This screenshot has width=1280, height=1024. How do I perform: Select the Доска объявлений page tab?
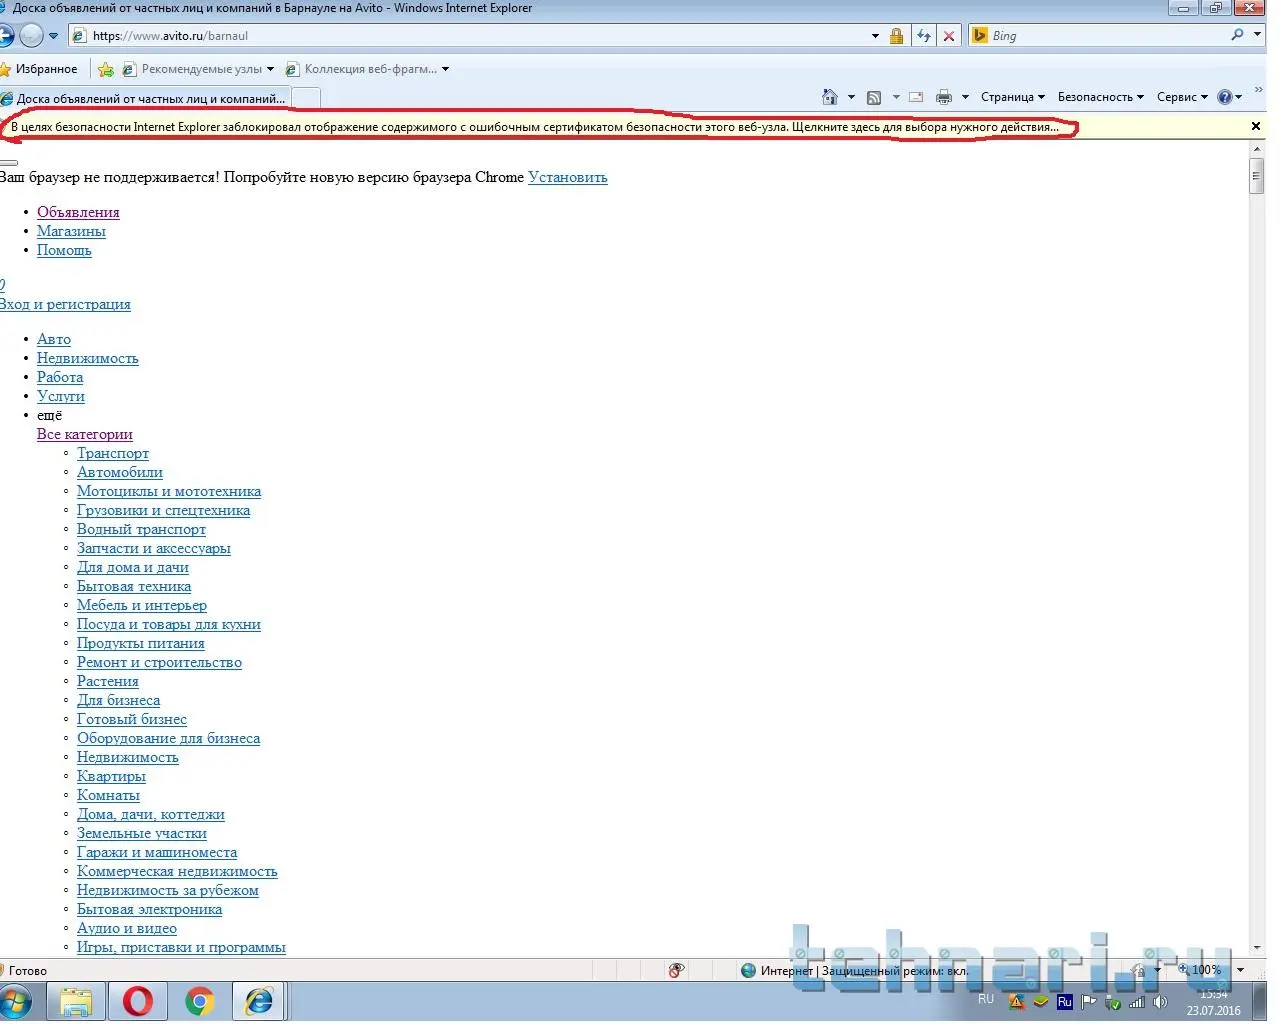145,98
